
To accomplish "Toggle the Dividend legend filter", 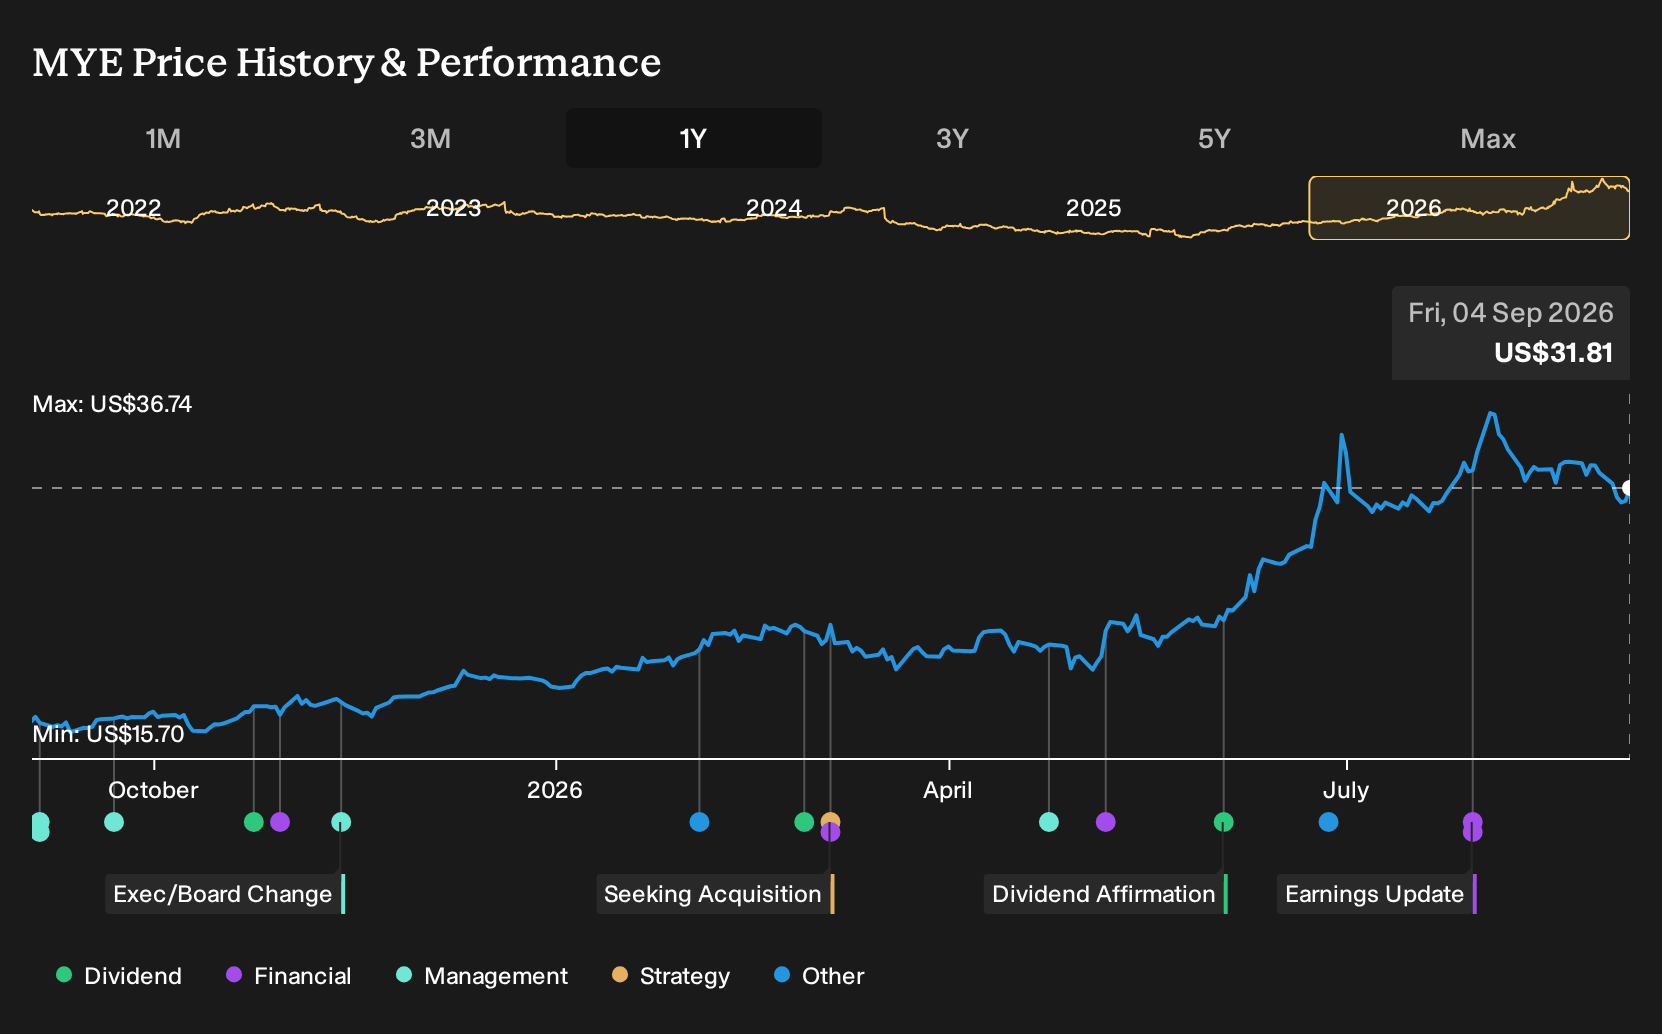I will [119, 976].
